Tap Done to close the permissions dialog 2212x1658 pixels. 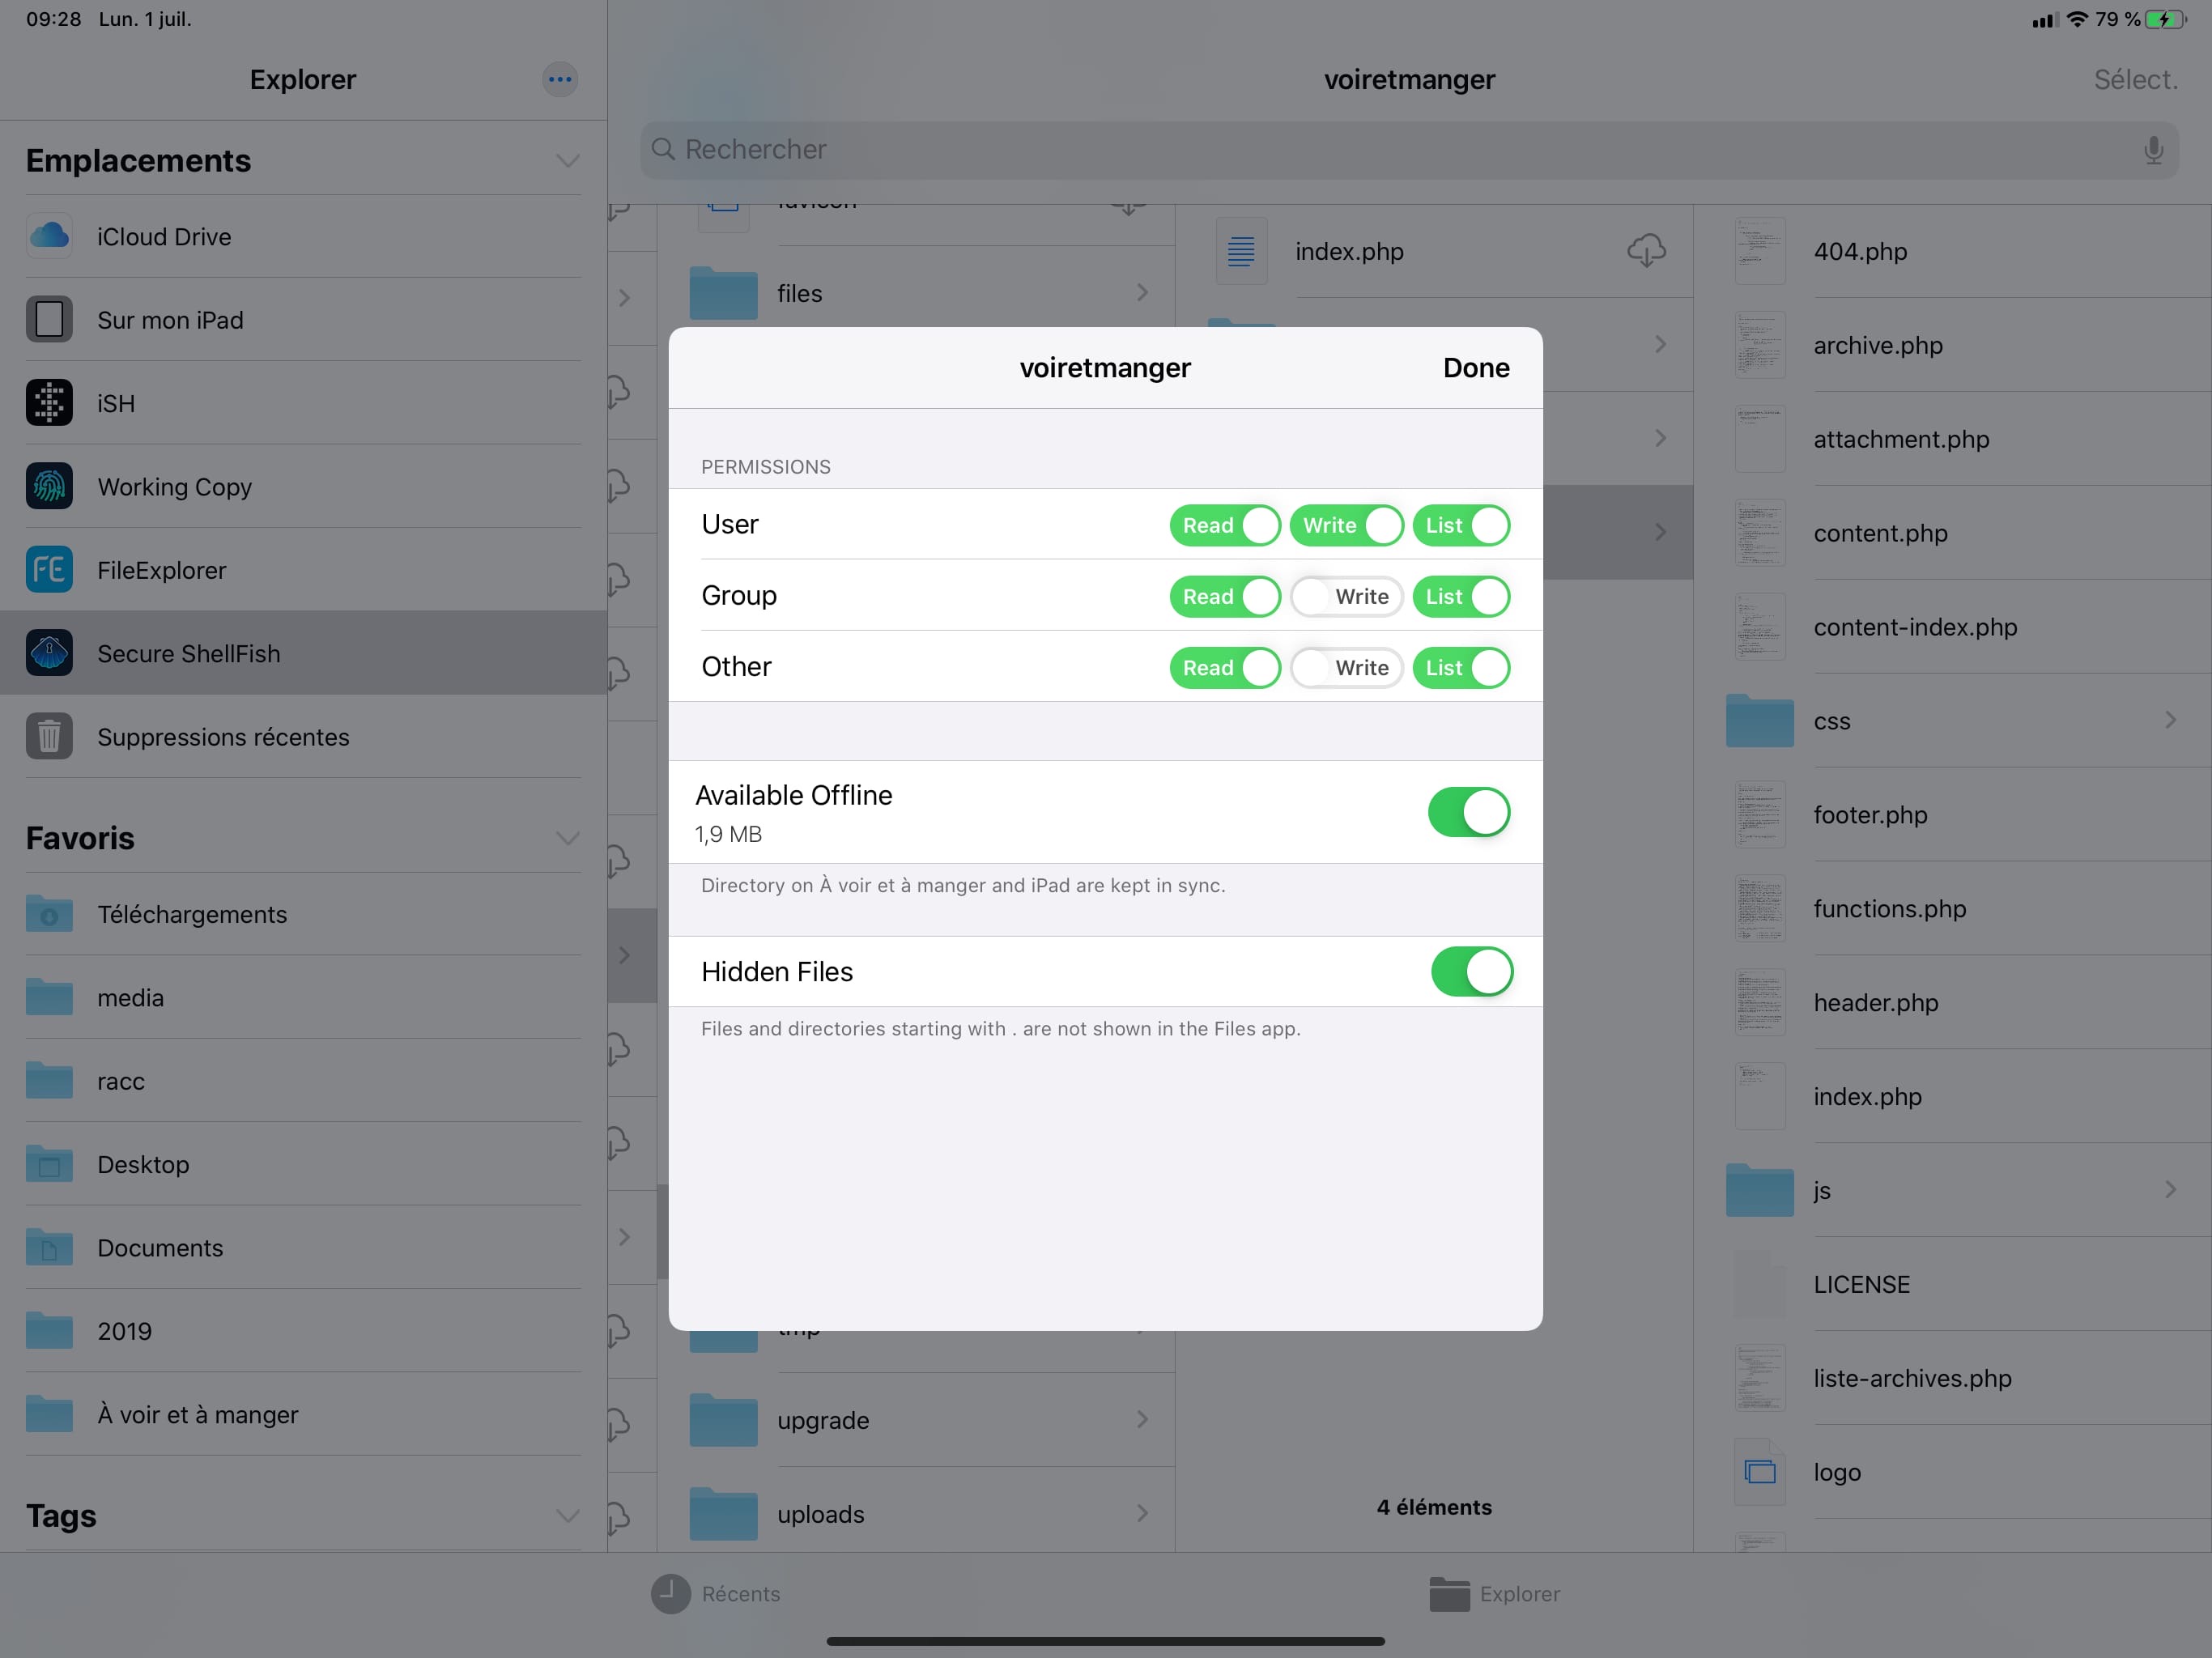1476,367
